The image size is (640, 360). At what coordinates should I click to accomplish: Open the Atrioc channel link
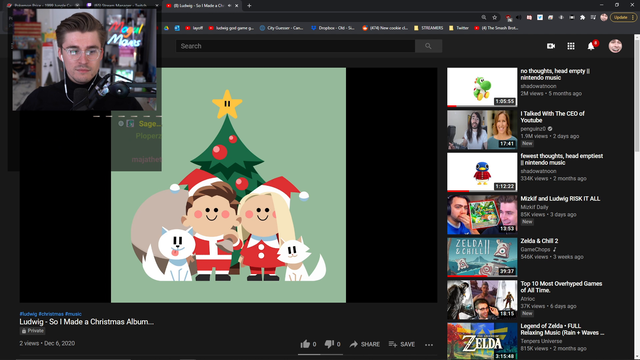click(x=527, y=298)
